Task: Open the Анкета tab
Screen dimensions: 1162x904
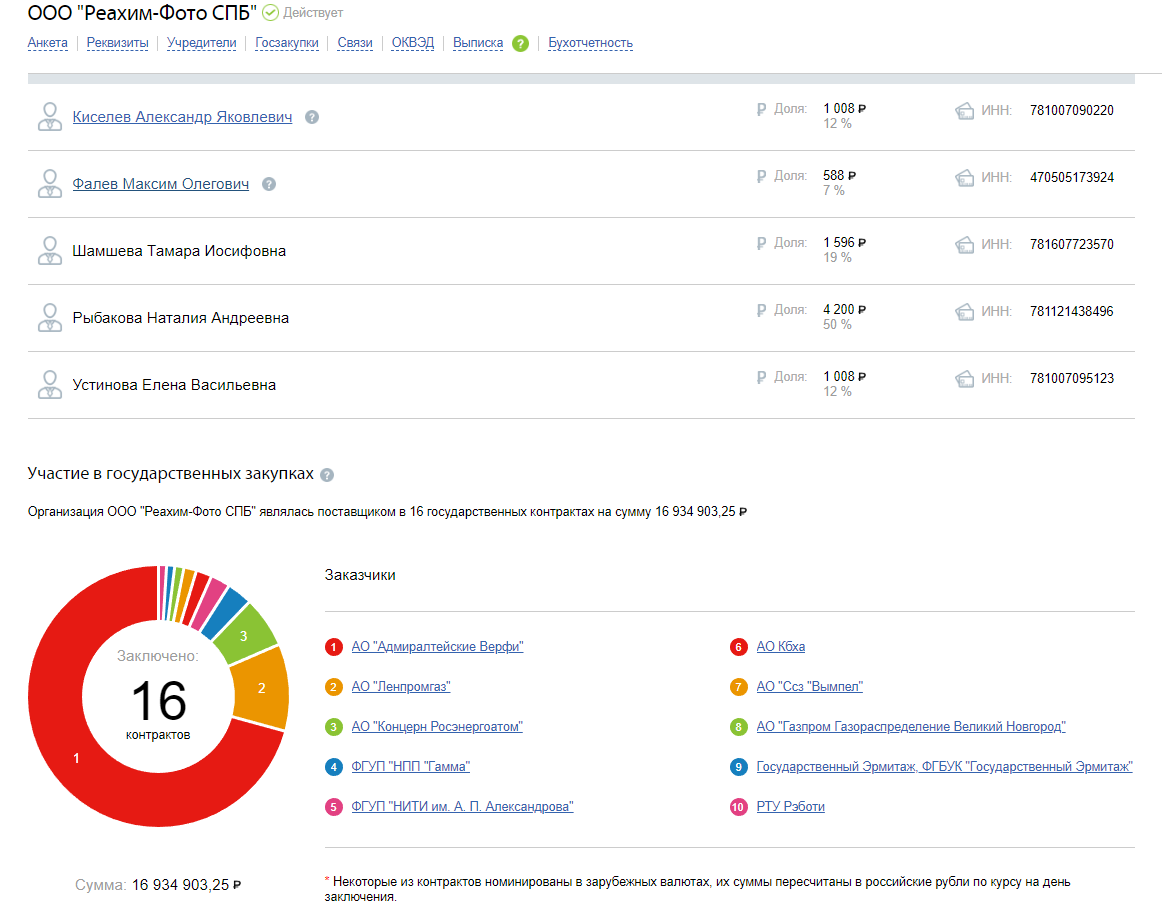Action: click(47, 43)
